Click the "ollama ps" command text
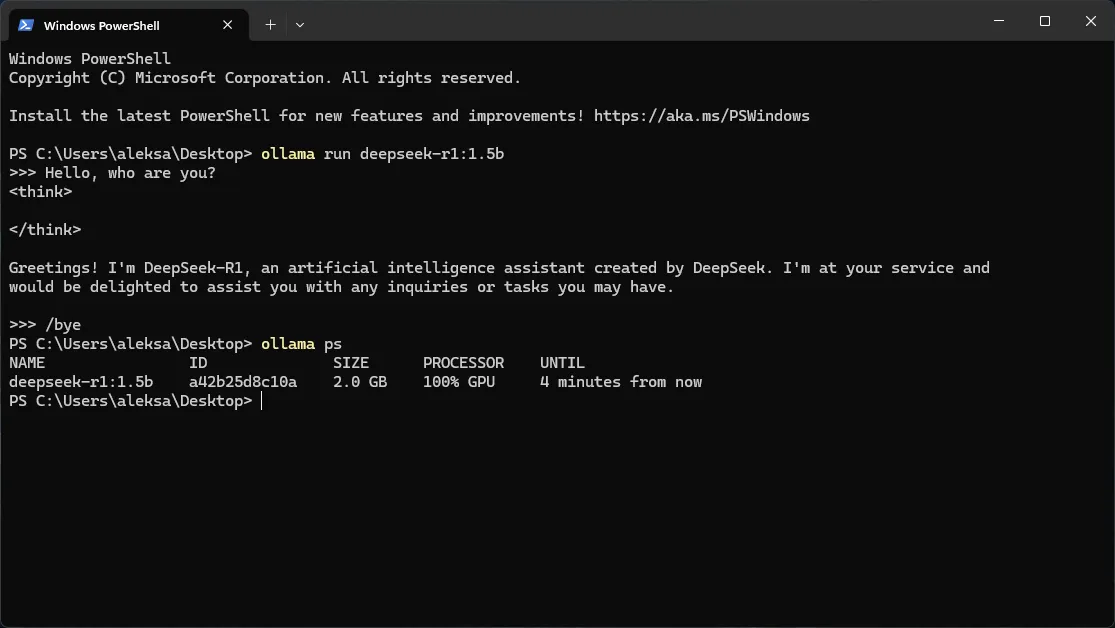This screenshot has height=628, width=1115. [x=301, y=343]
